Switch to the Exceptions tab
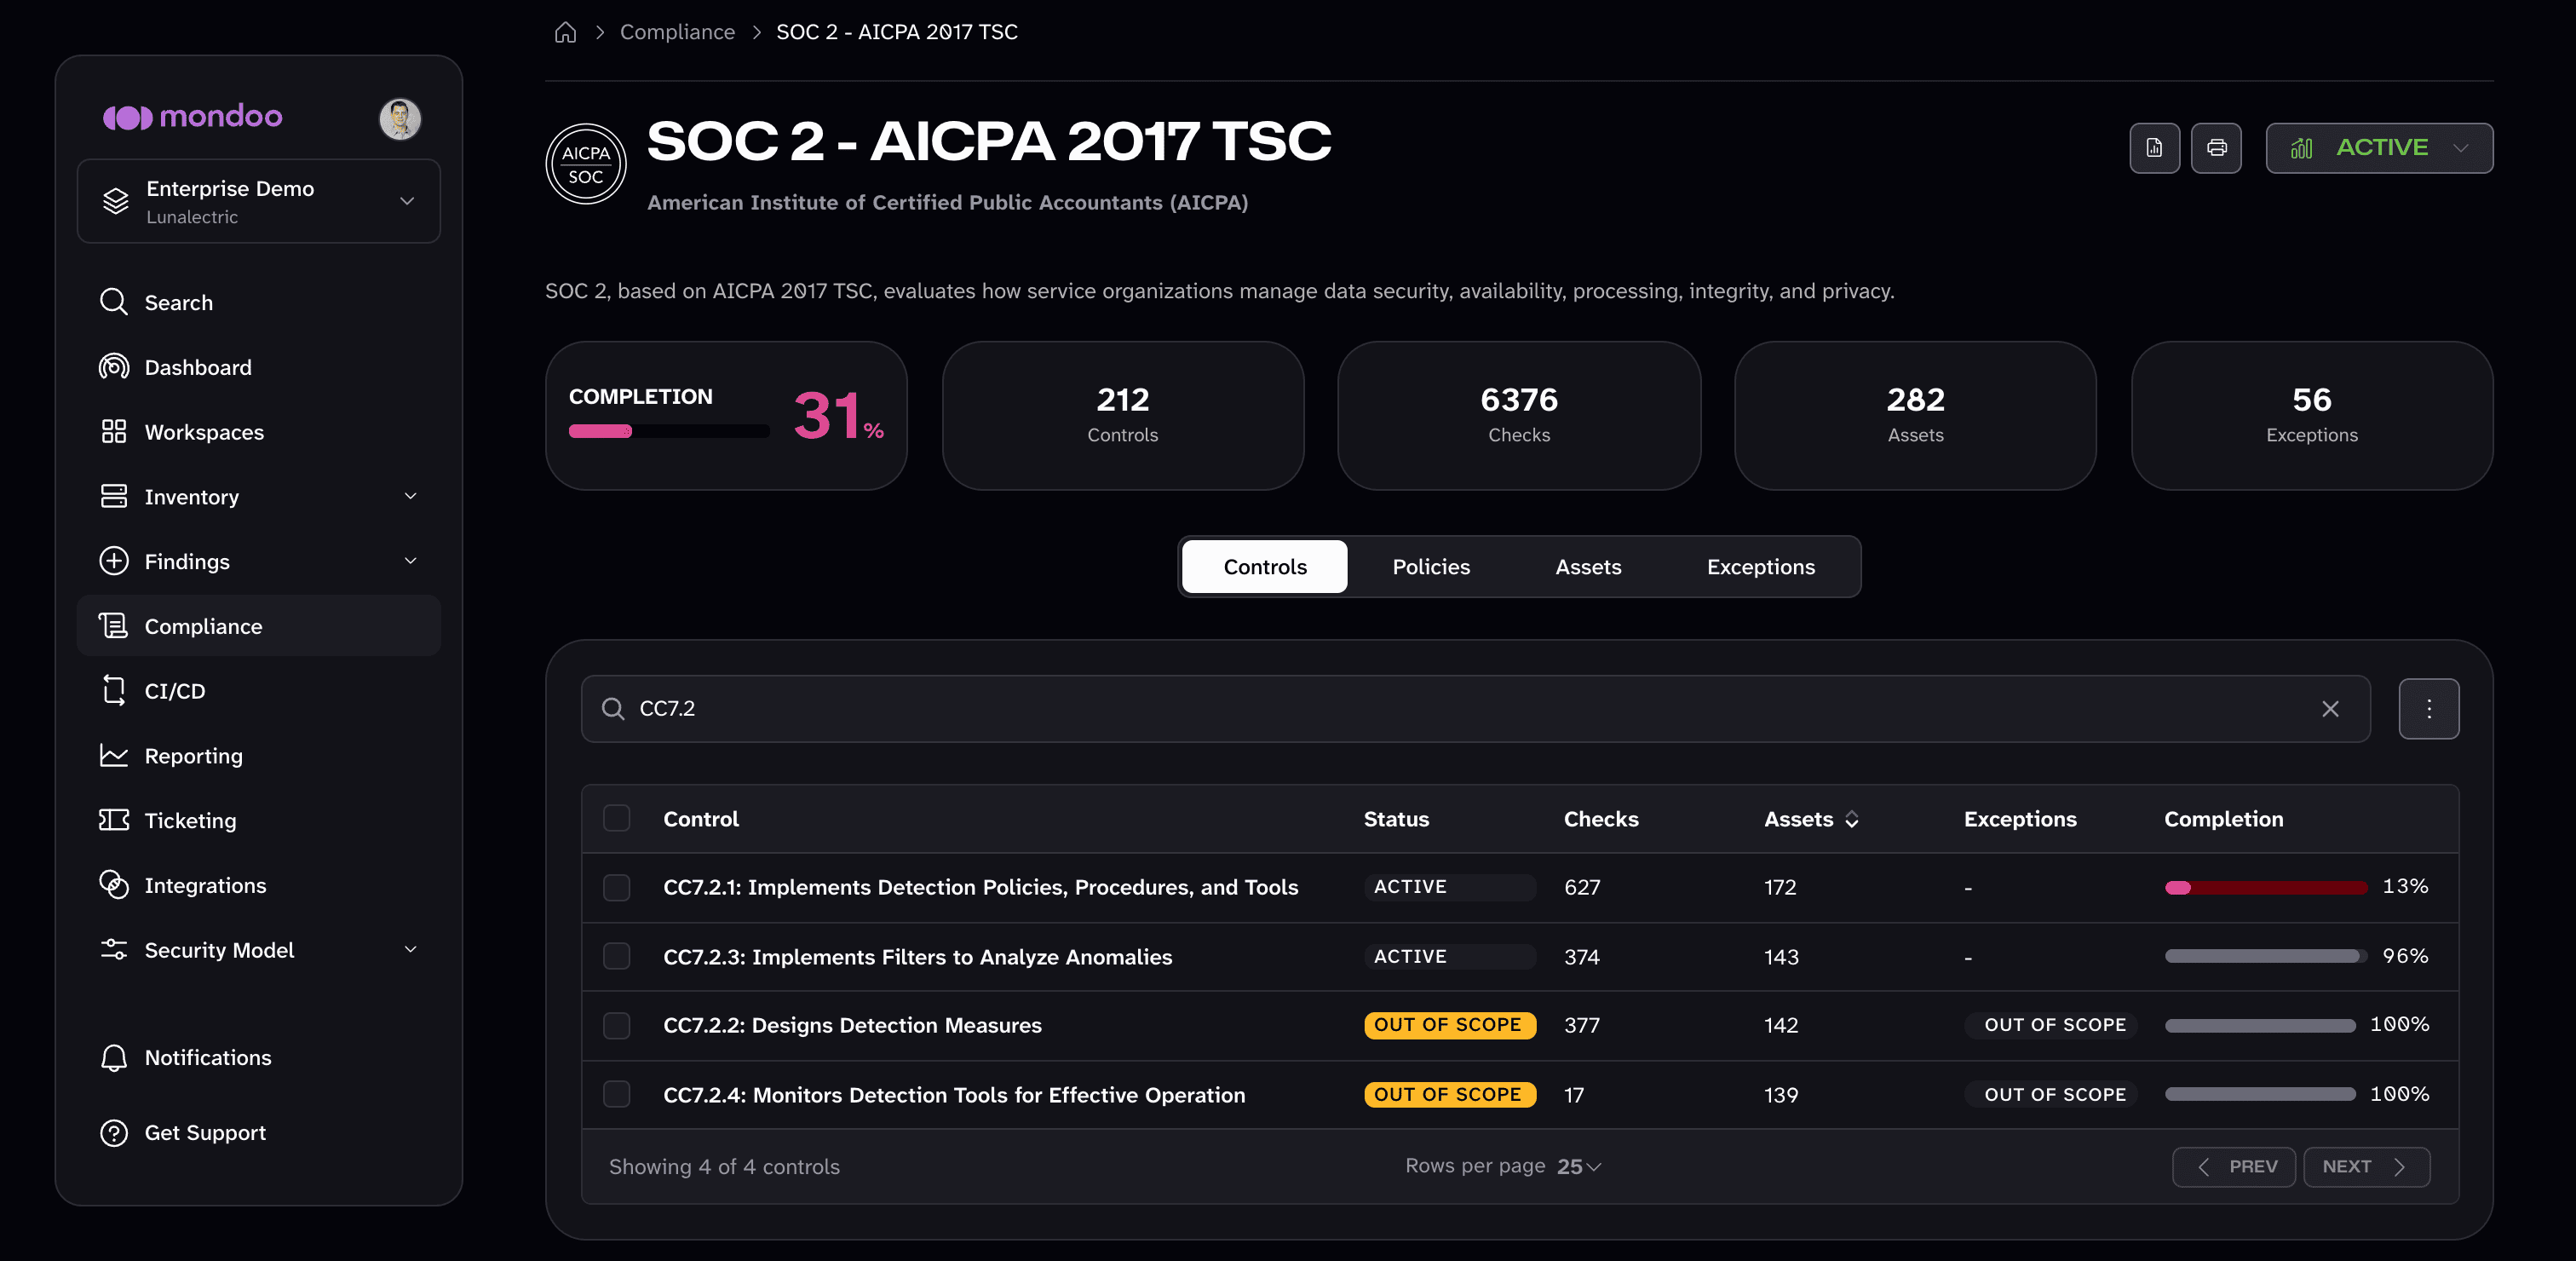Screen dimensions: 2576x1261 [x=1760, y=567]
